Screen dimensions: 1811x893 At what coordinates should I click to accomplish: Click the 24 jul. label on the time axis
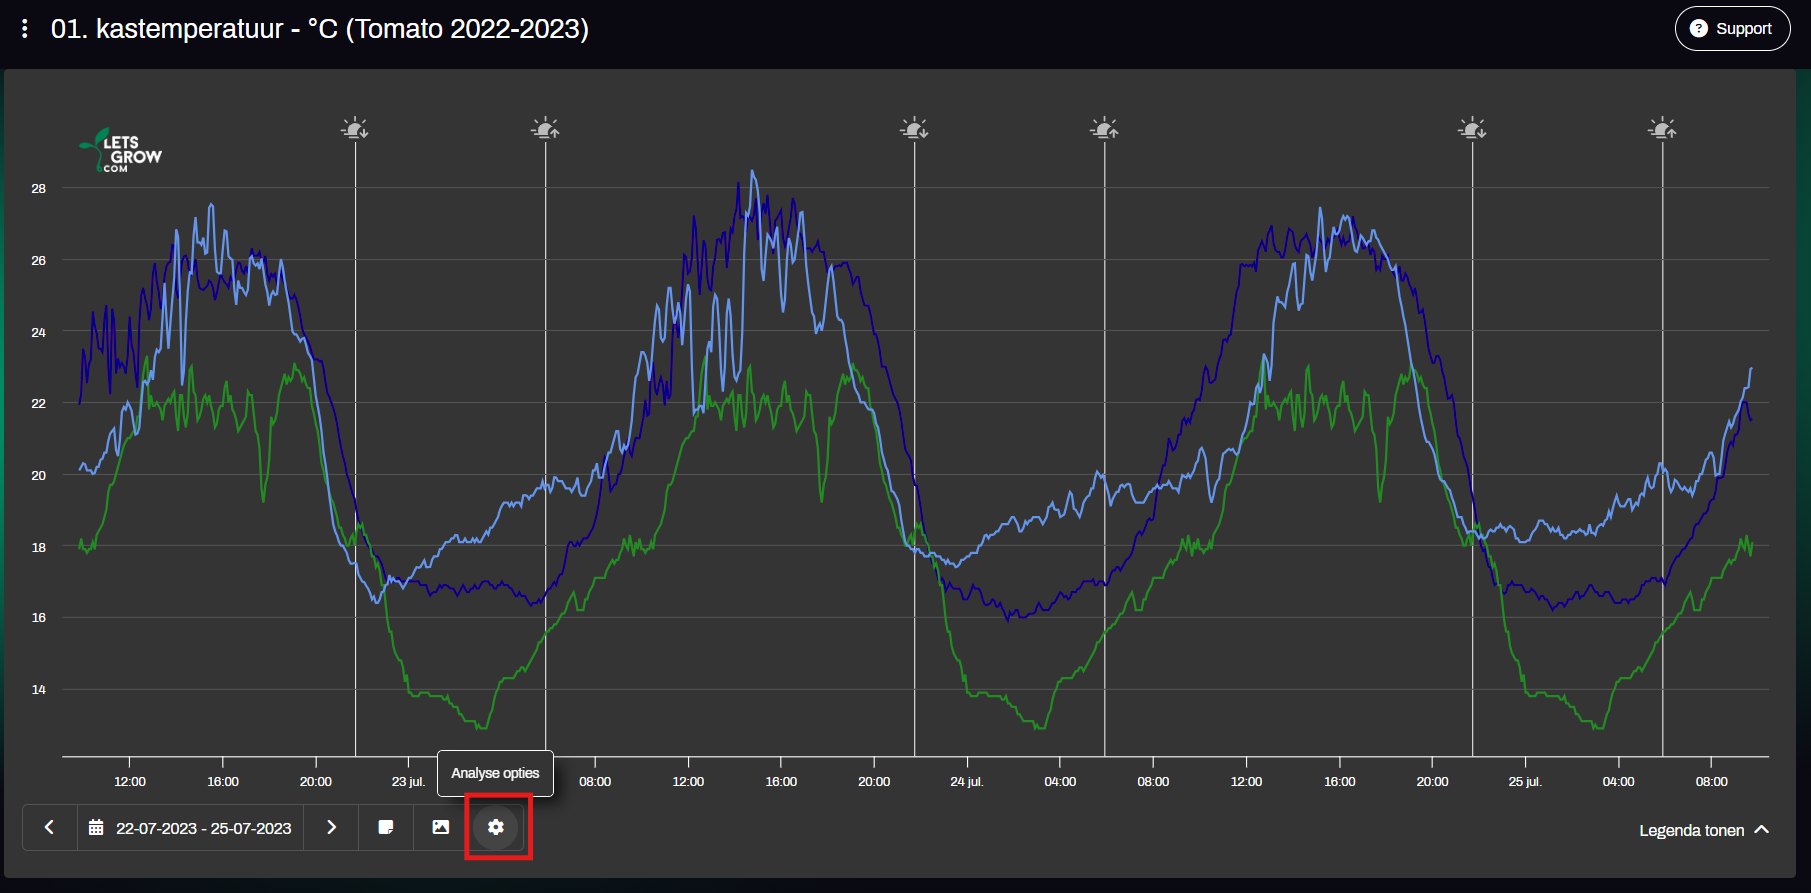click(966, 782)
